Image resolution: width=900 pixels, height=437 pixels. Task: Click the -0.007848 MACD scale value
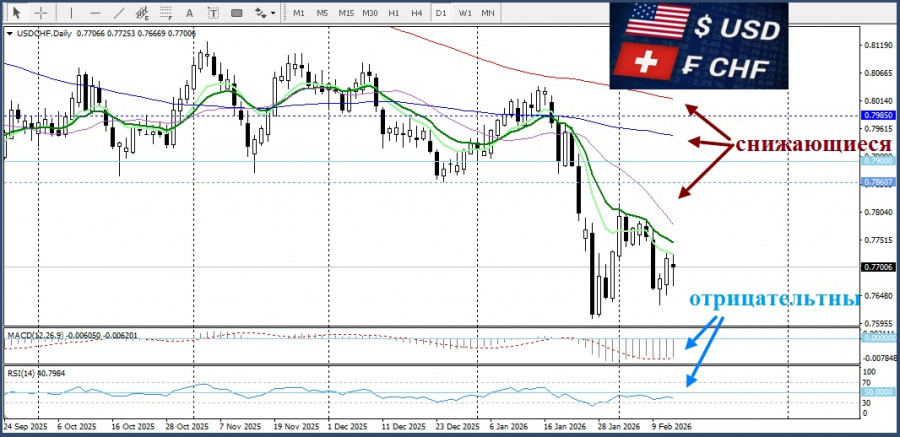point(879,358)
